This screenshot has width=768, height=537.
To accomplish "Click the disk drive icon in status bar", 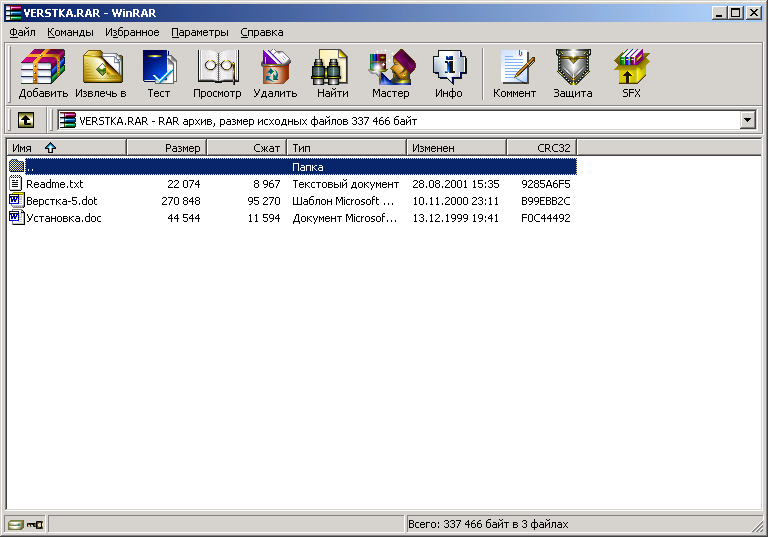I will coord(15,525).
